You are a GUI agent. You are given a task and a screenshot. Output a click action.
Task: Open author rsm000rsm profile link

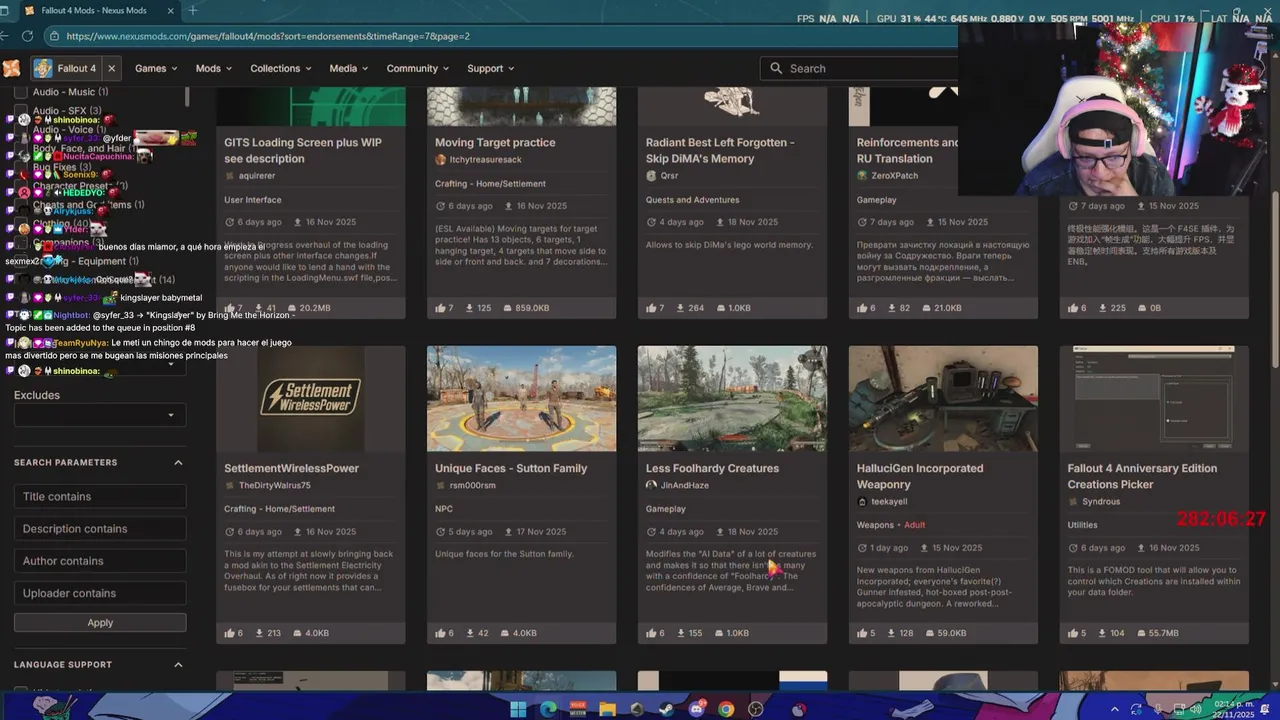tap(472, 485)
